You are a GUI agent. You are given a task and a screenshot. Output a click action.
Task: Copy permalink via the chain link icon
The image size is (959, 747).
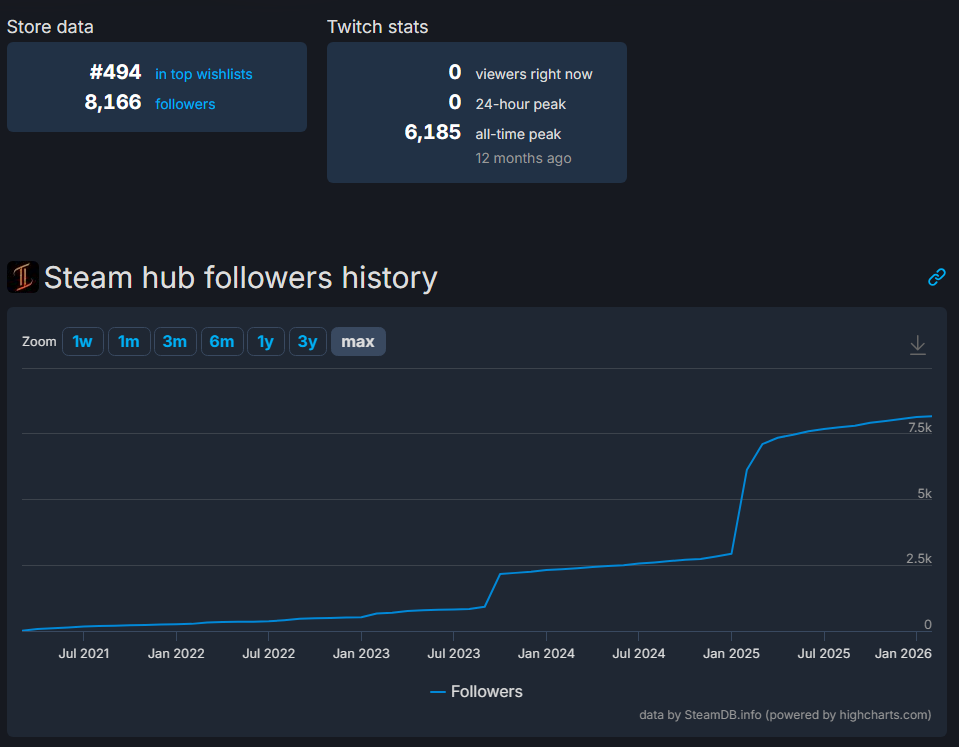coord(936,277)
